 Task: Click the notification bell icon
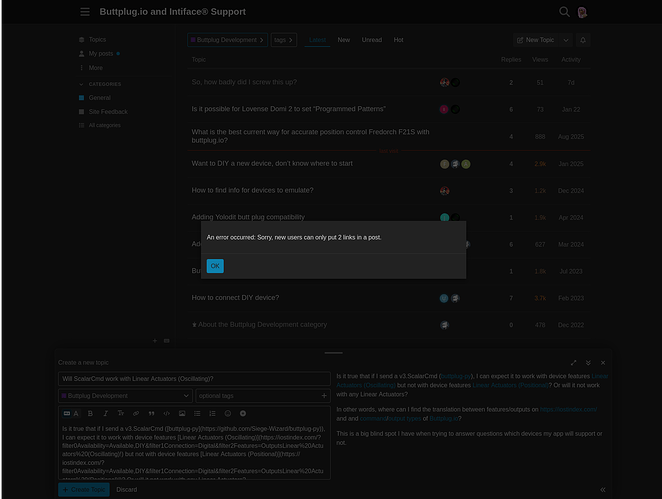pyautogui.click(x=583, y=40)
